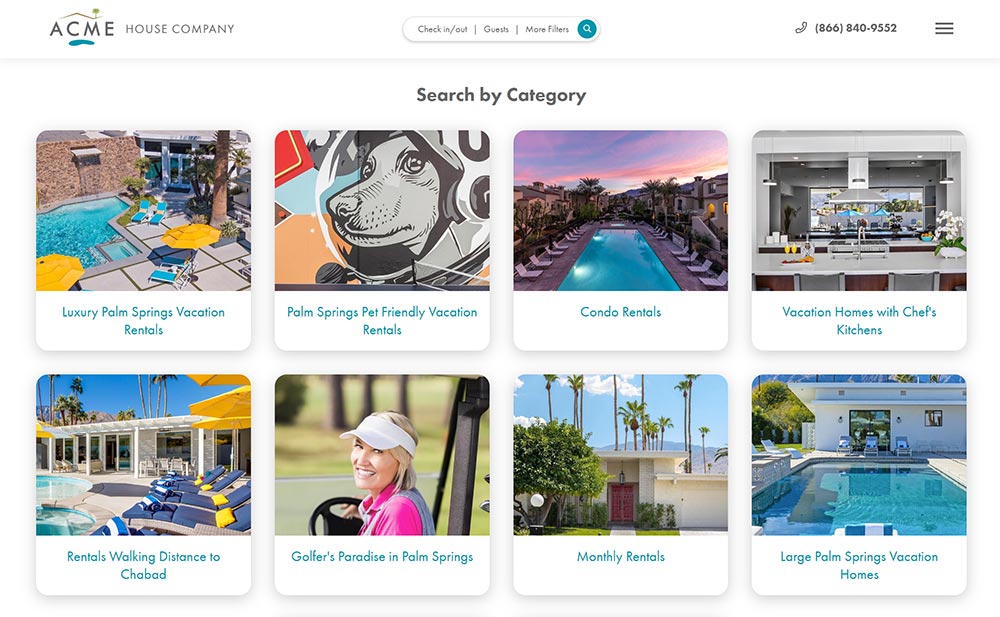Image resolution: width=1000 pixels, height=617 pixels.
Task: Open the Check in/out date selector
Action: click(442, 29)
